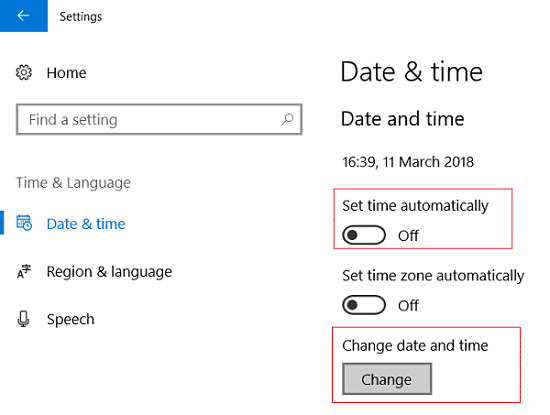Viewport: 550px width, 415px height.
Task: Focus the Find a setting box
Action: (159, 119)
